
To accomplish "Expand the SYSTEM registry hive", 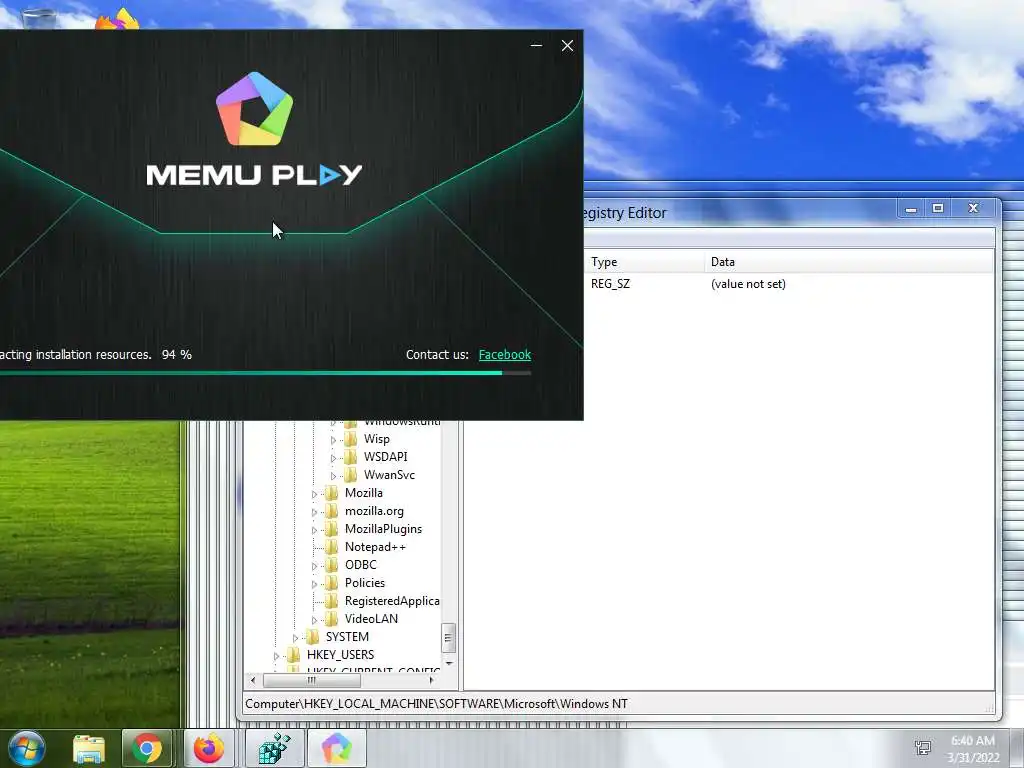I will [295, 637].
